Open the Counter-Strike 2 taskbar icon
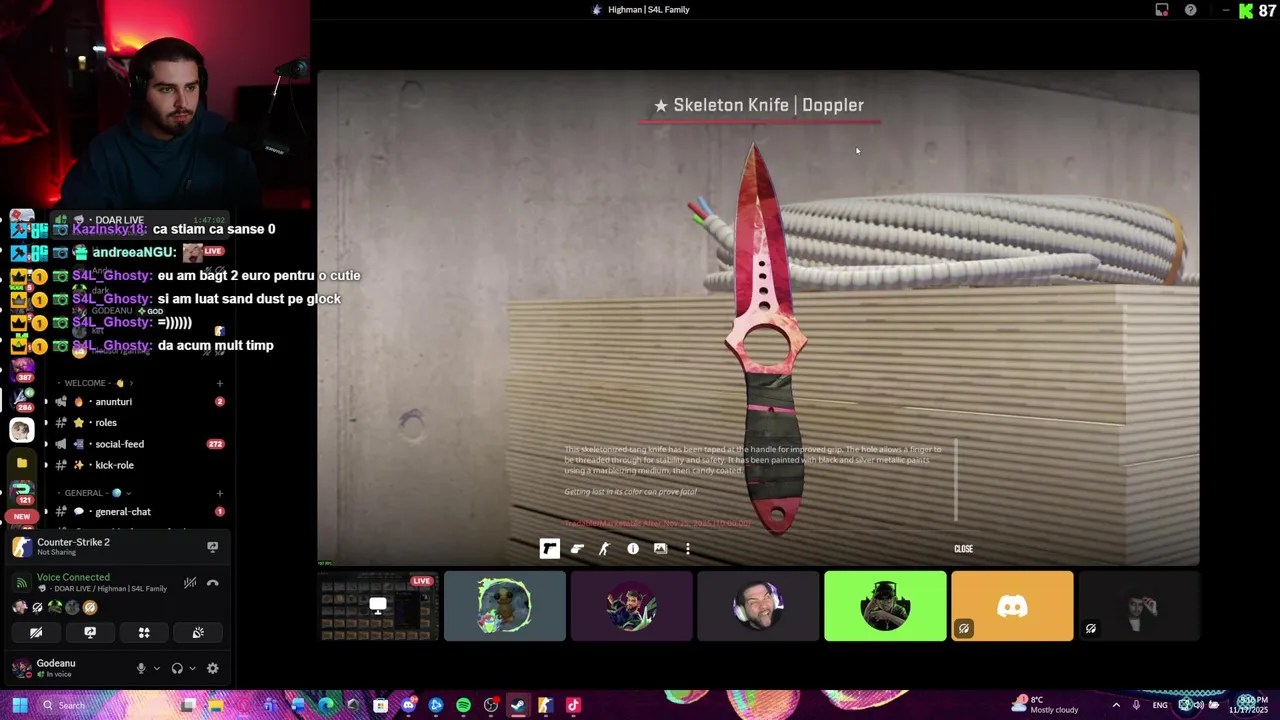The width and height of the screenshot is (1280, 720). point(545,705)
